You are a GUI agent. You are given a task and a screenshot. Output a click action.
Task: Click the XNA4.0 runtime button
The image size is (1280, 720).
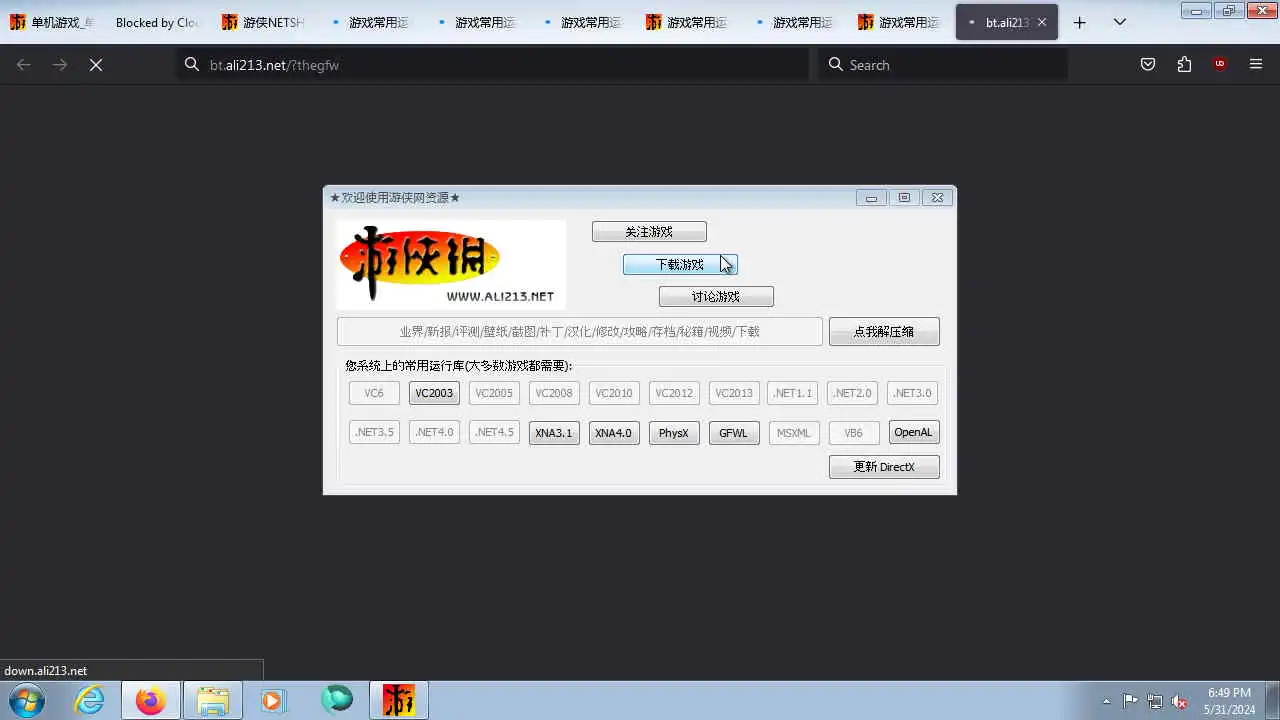tap(614, 433)
